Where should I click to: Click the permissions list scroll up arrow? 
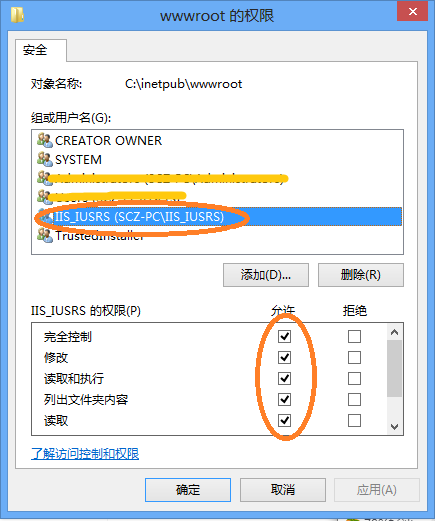395,332
